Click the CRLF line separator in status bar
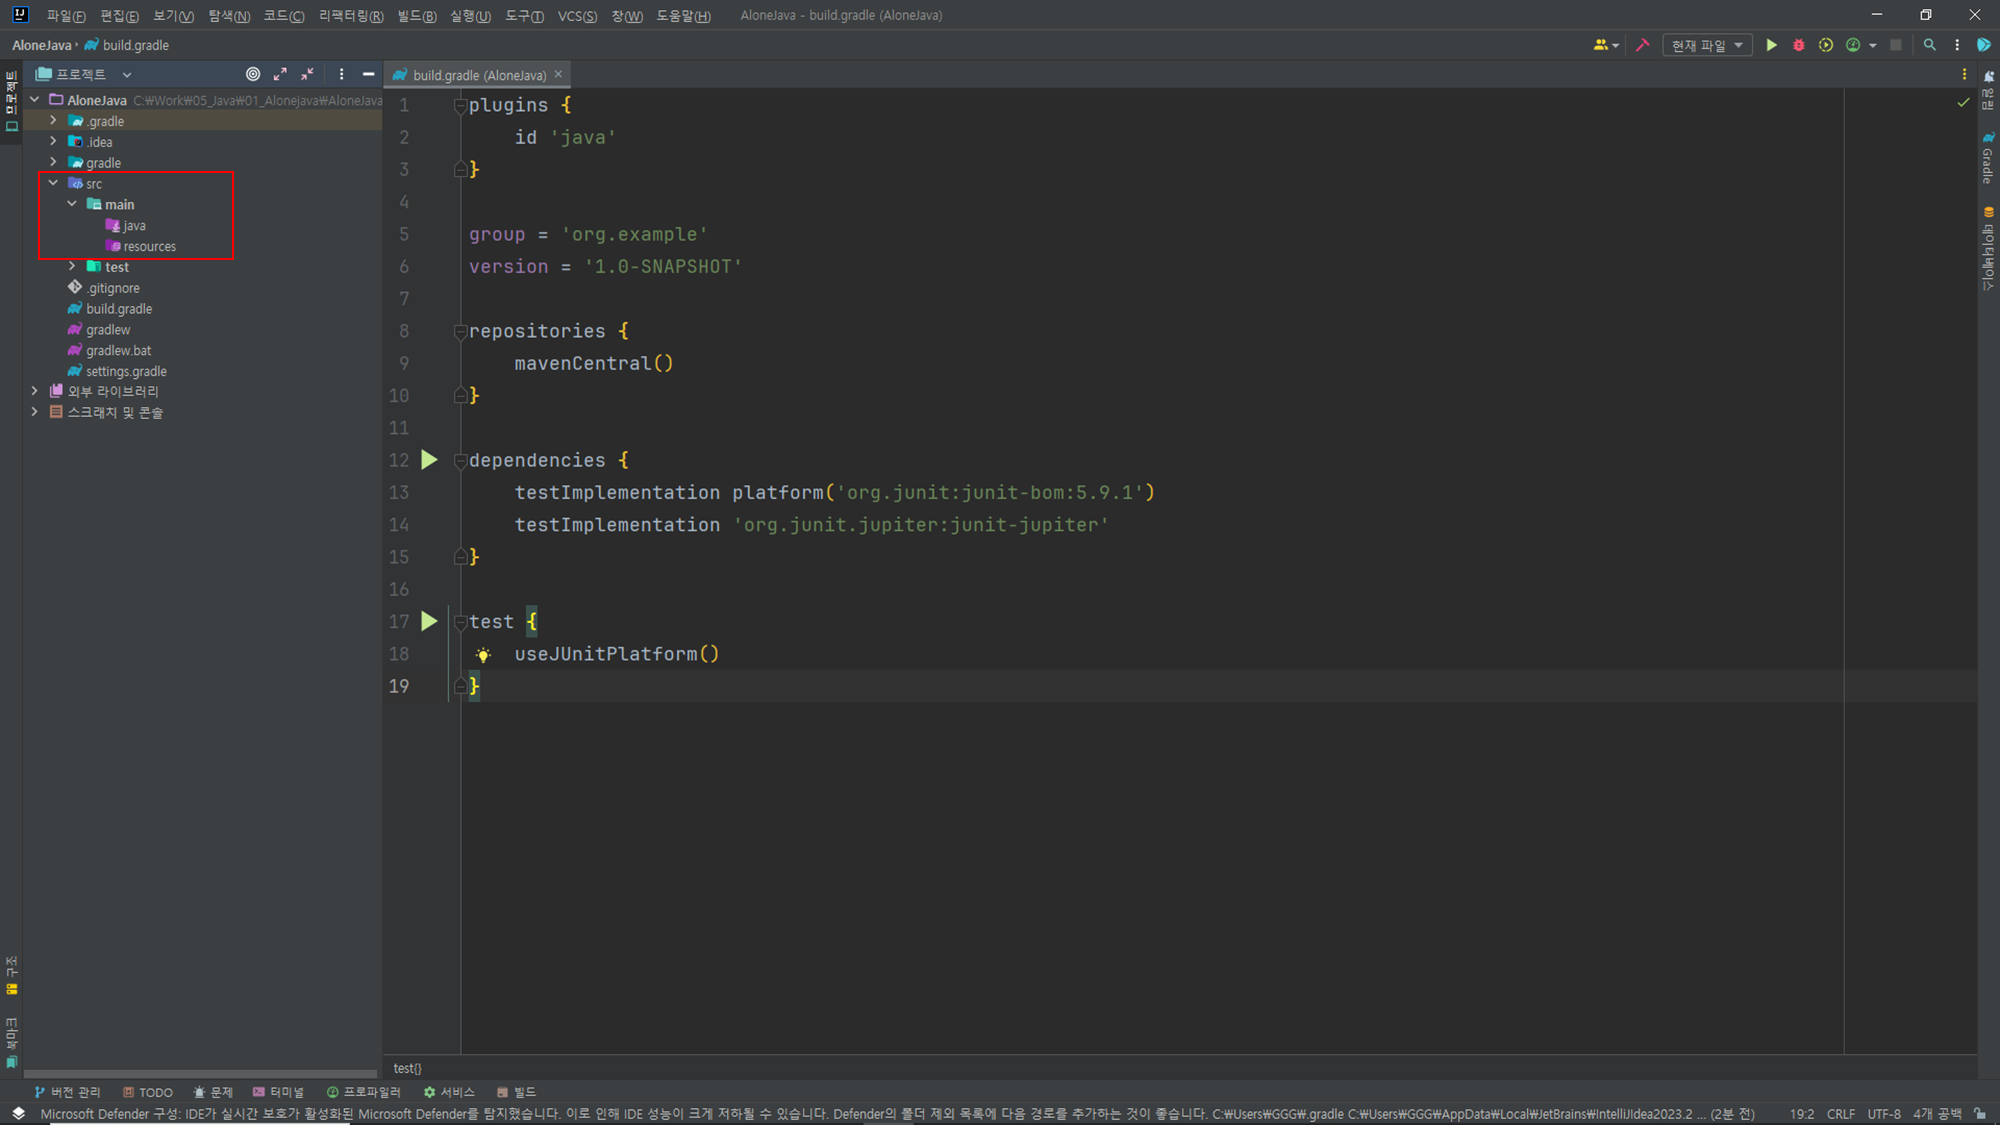 [1840, 1114]
